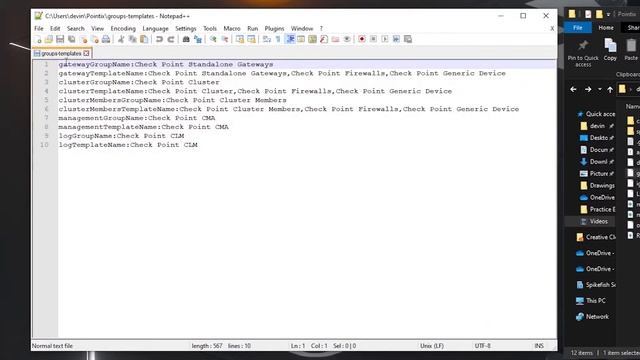This screenshot has height=360, width=640.
Task: Click Run Macro Multiple Times icon
Action: [396, 39]
